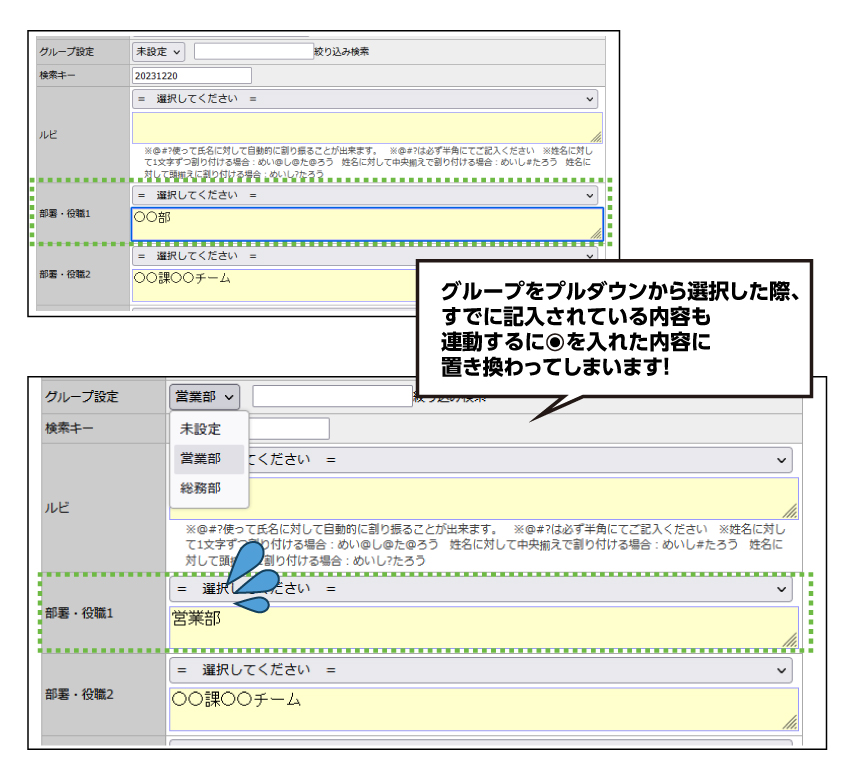Open the 未設定 group dropdown in upper form

tap(159, 51)
